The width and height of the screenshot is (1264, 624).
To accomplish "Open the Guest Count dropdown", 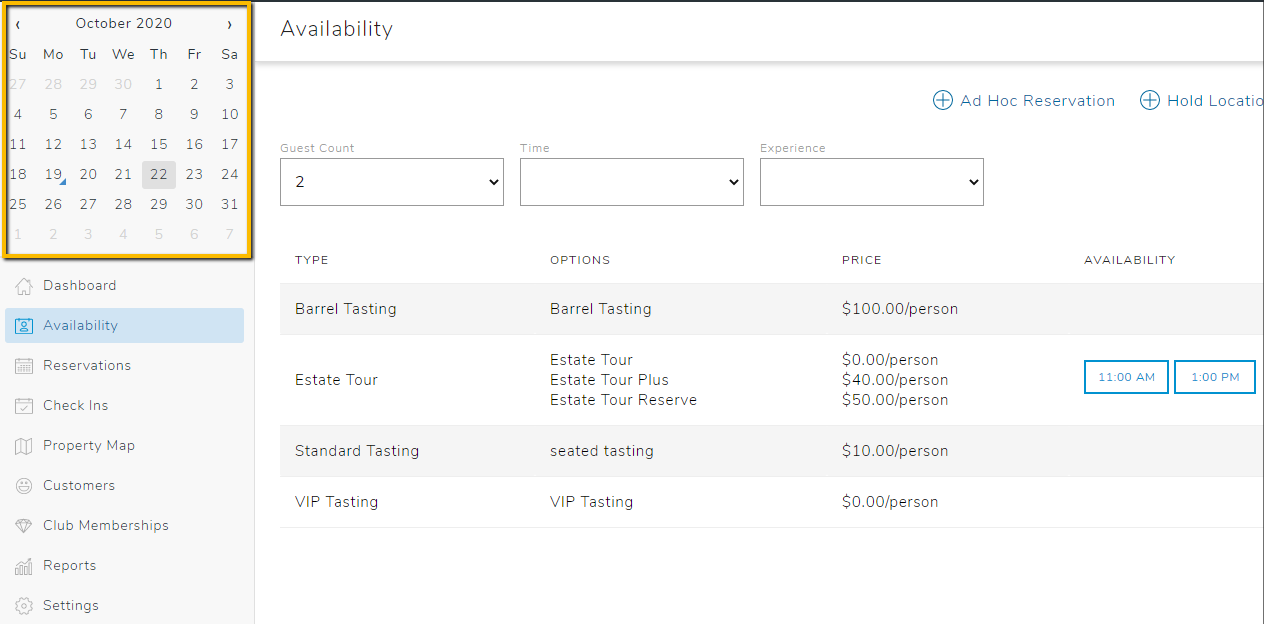I will [x=391, y=182].
